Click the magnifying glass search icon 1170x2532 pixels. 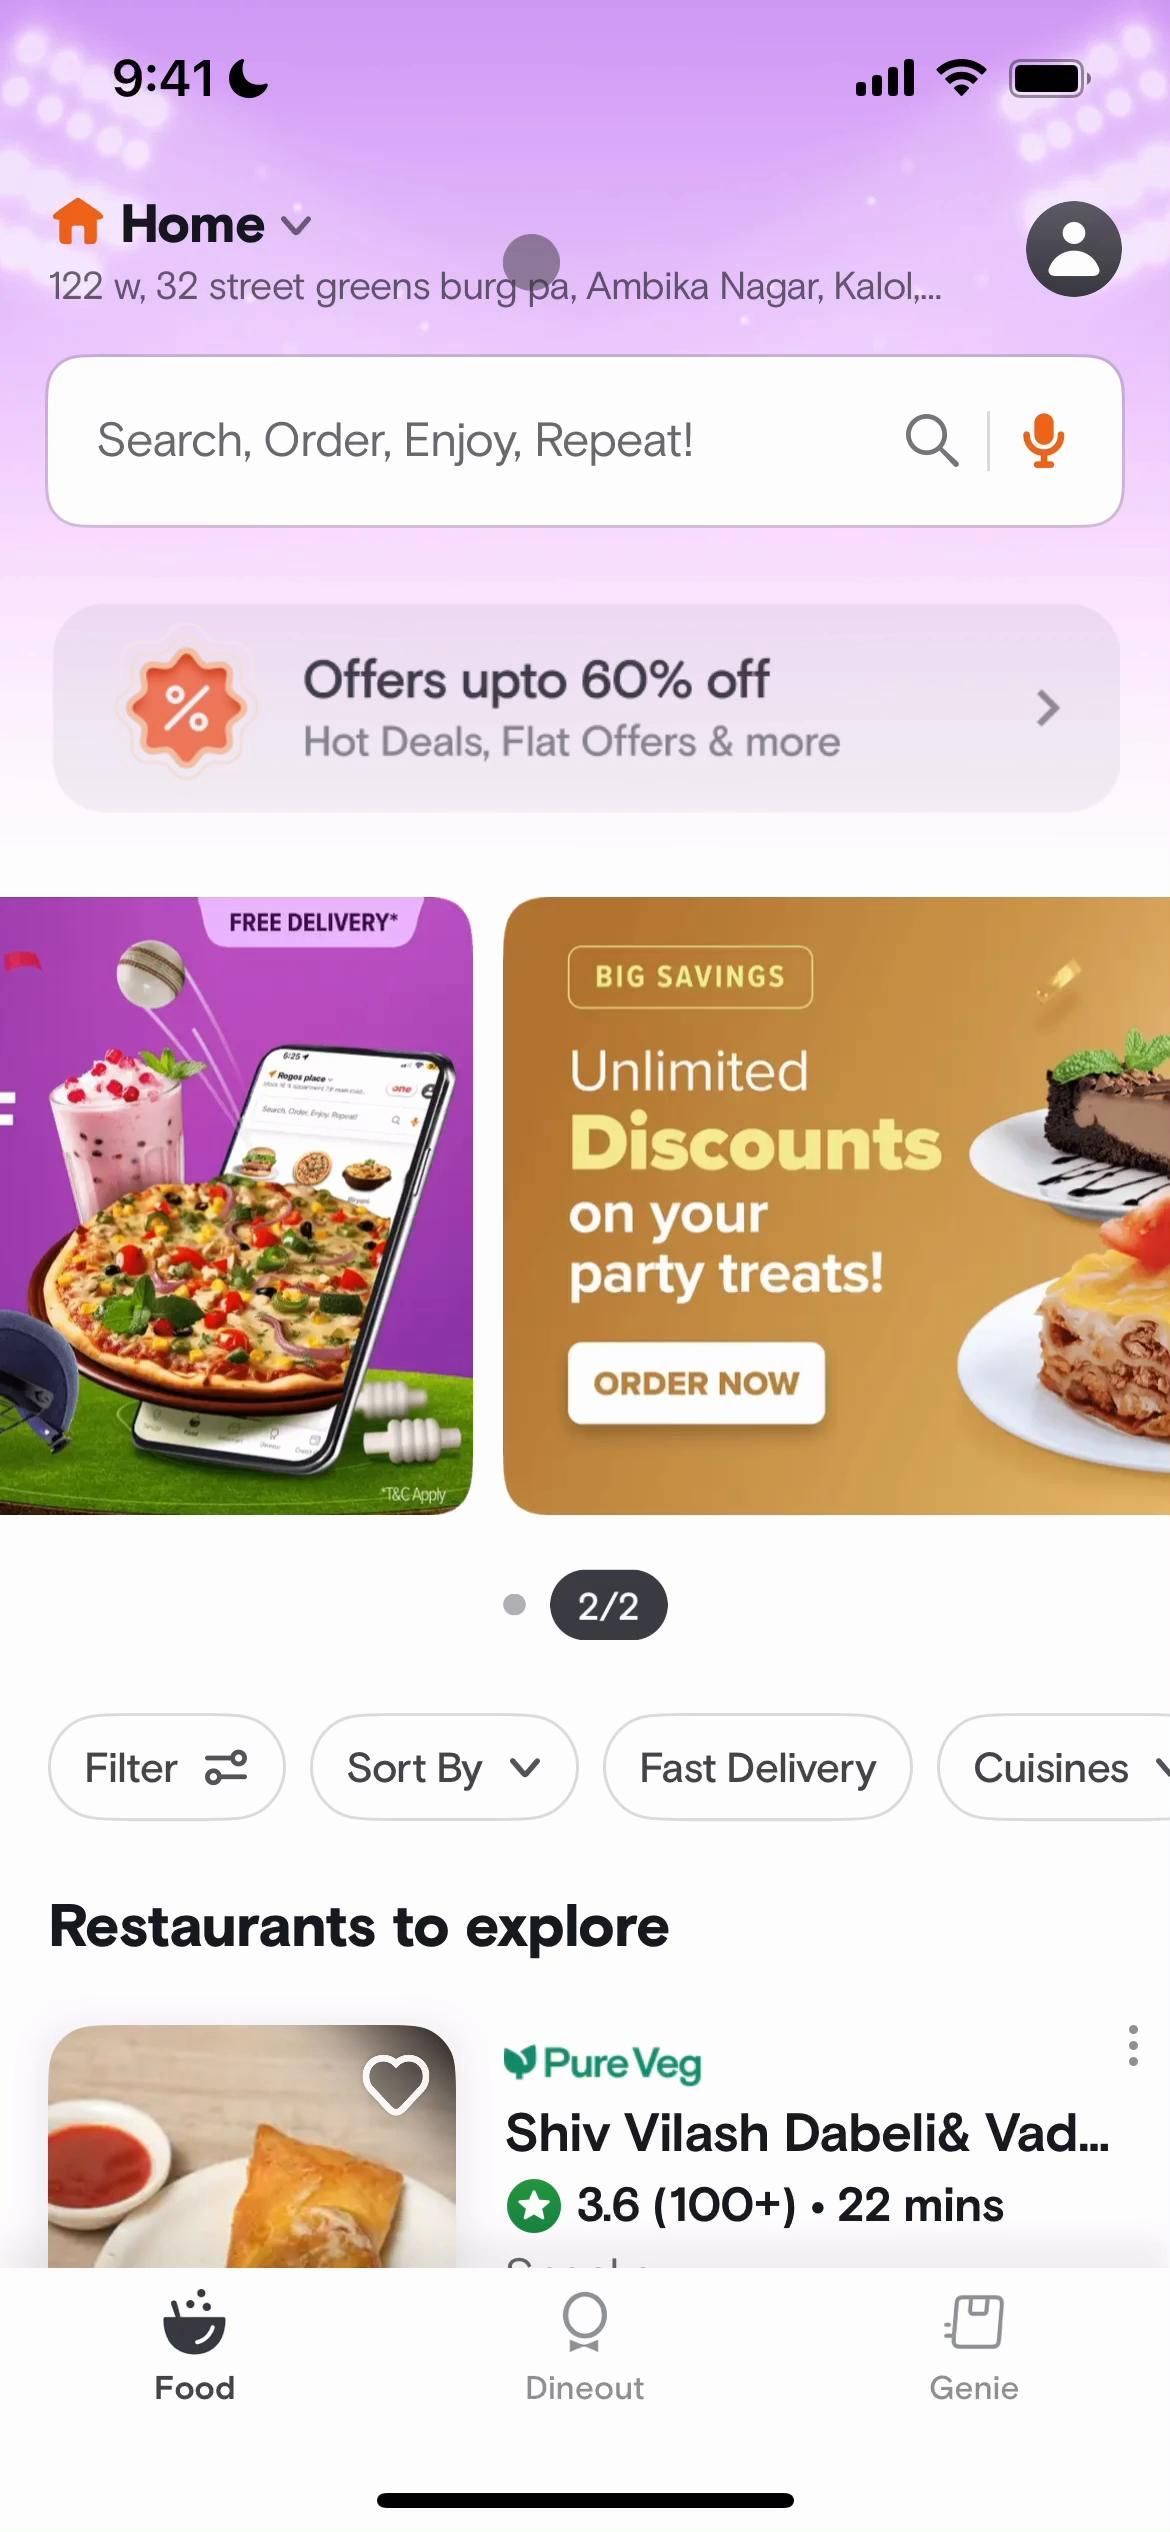click(932, 440)
